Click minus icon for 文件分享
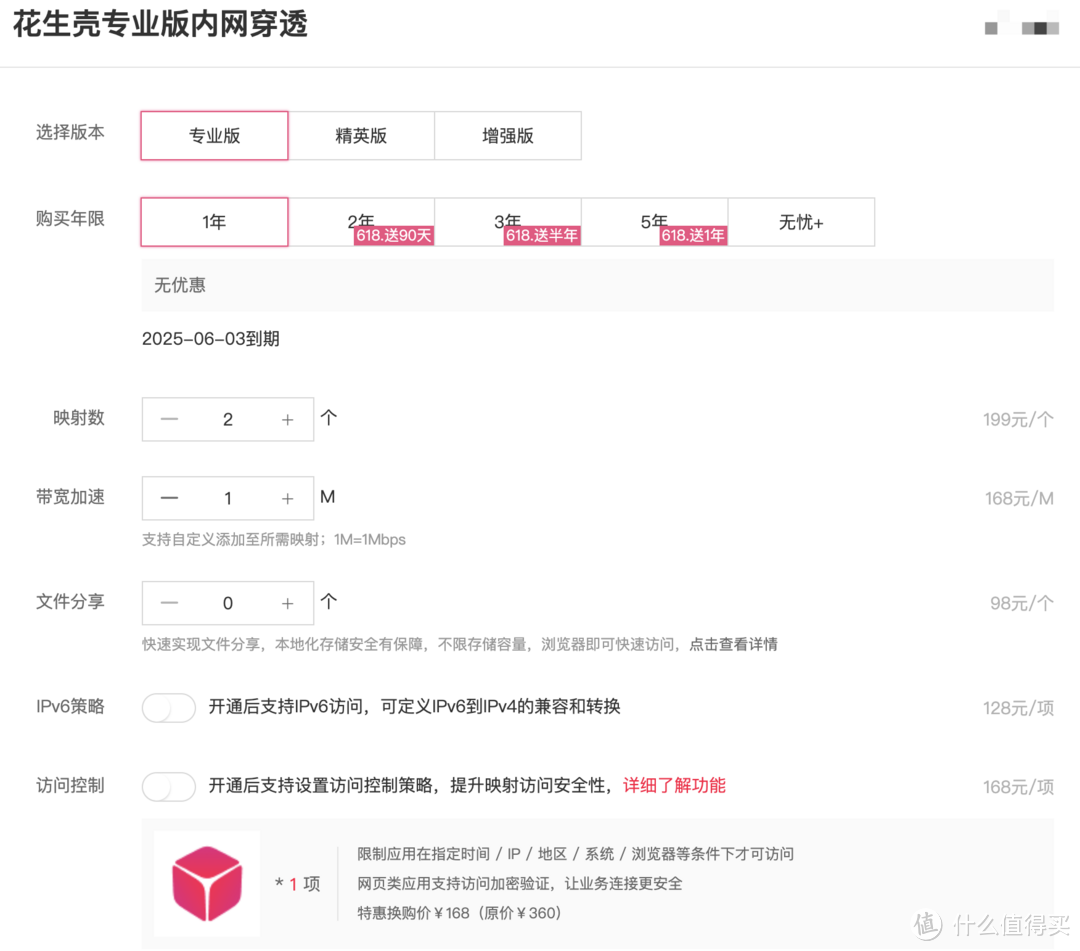1080x951 pixels. tap(169, 603)
